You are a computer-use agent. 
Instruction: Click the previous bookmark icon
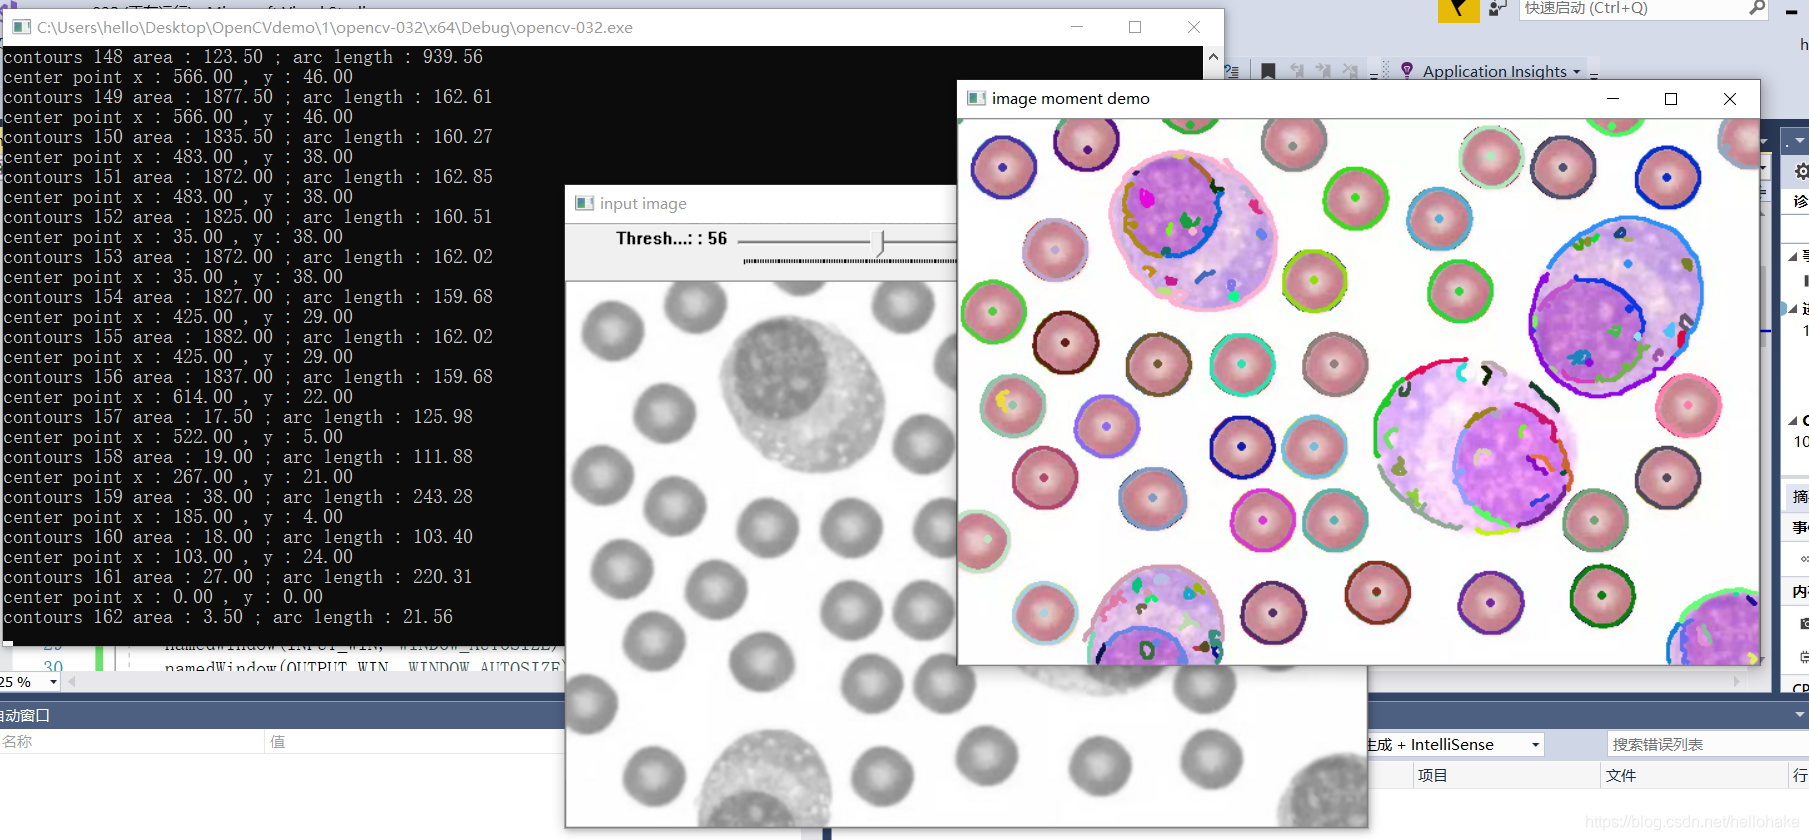coord(1297,71)
